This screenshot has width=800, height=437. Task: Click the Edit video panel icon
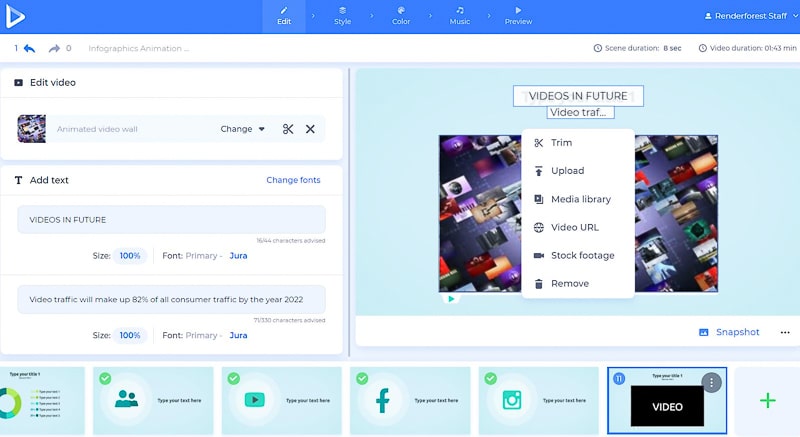(x=18, y=83)
